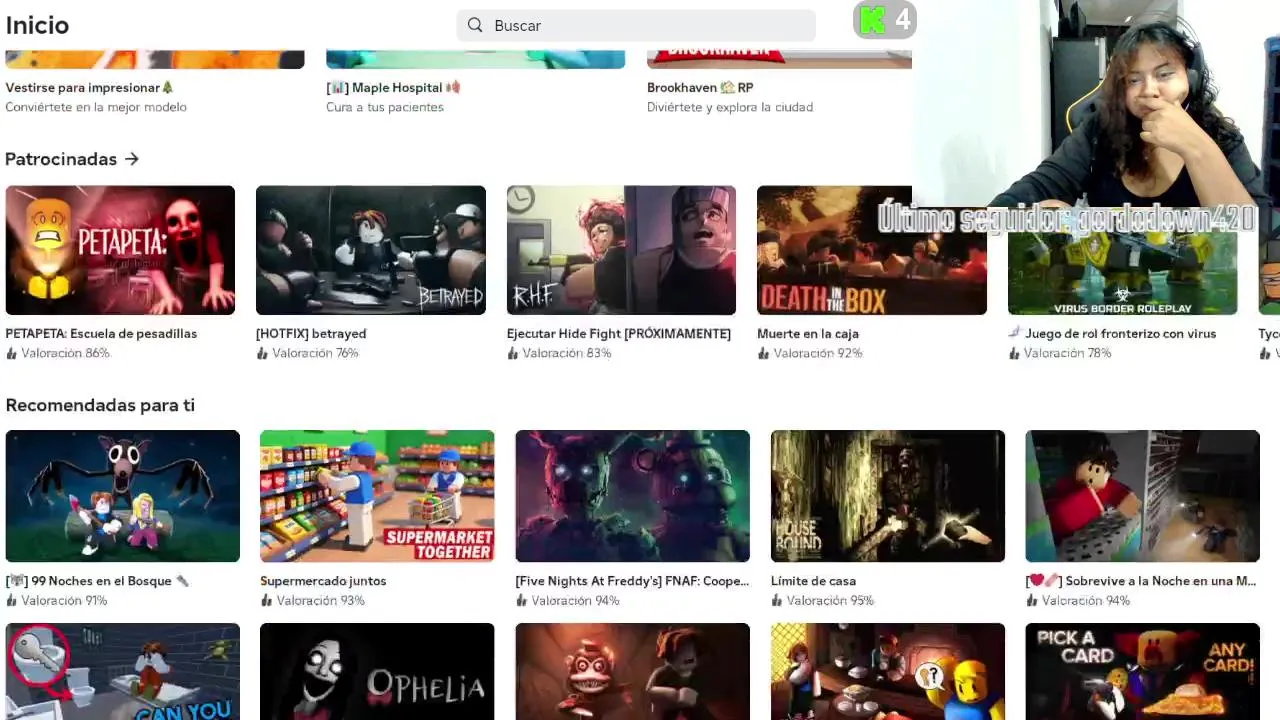Click thumbs-up icon under FNAF title
The width and height of the screenshot is (1280, 720).
pos(522,601)
